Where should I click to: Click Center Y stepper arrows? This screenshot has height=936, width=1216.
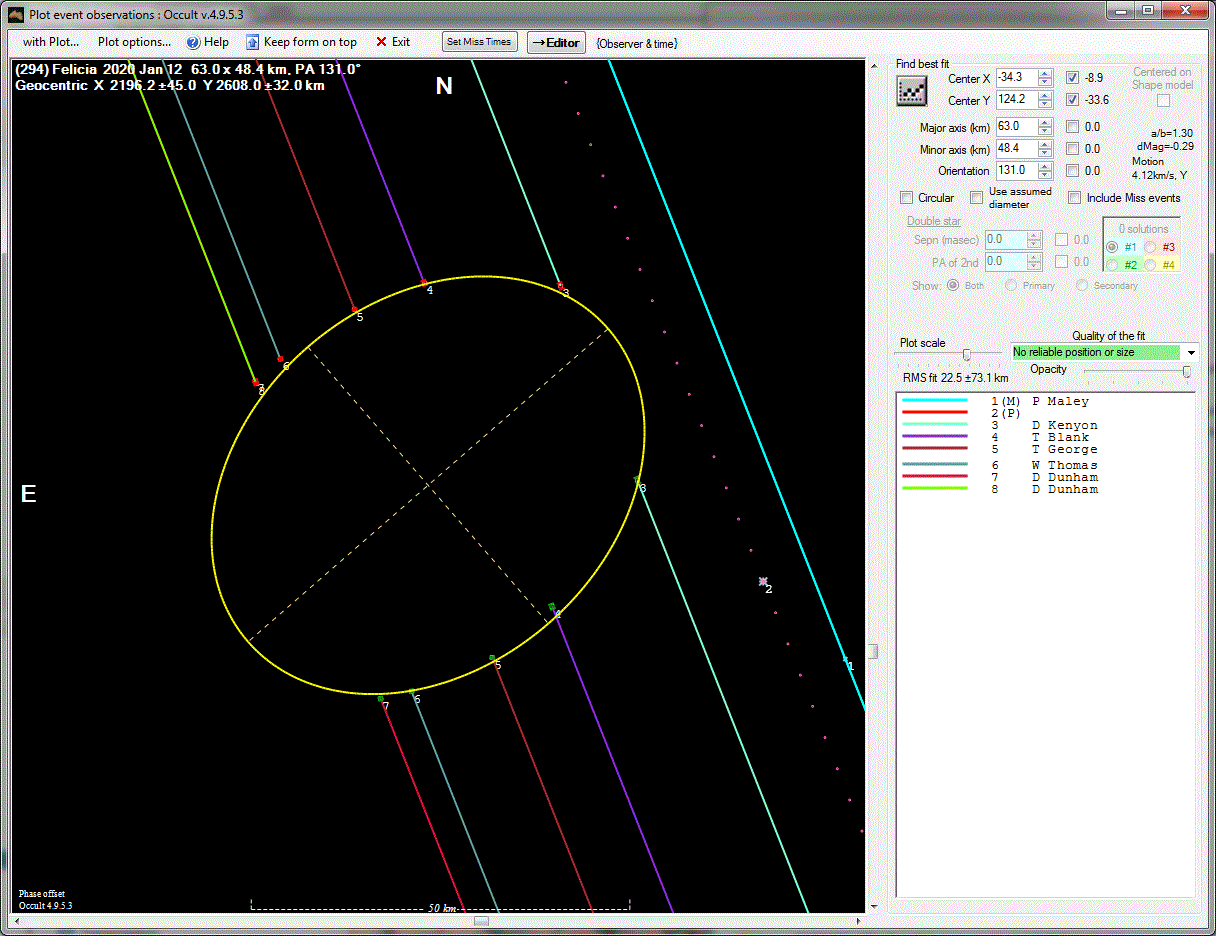click(1045, 100)
